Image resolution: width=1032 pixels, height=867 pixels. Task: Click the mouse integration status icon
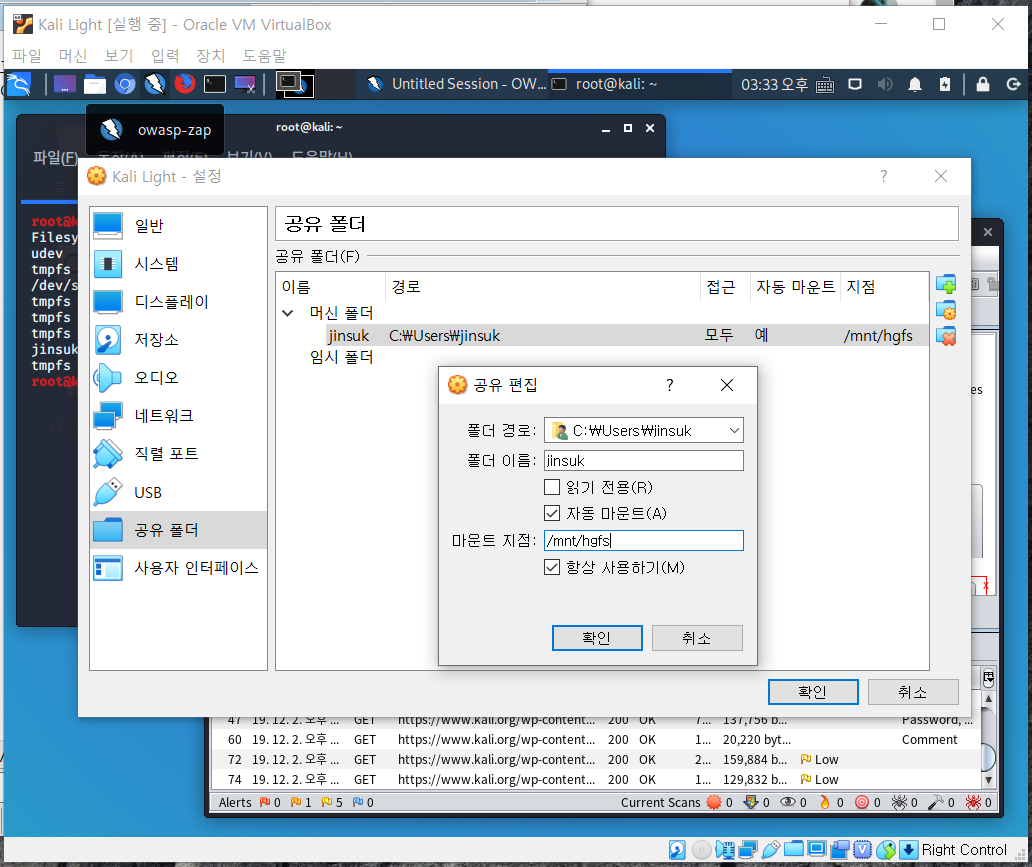click(886, 850)
